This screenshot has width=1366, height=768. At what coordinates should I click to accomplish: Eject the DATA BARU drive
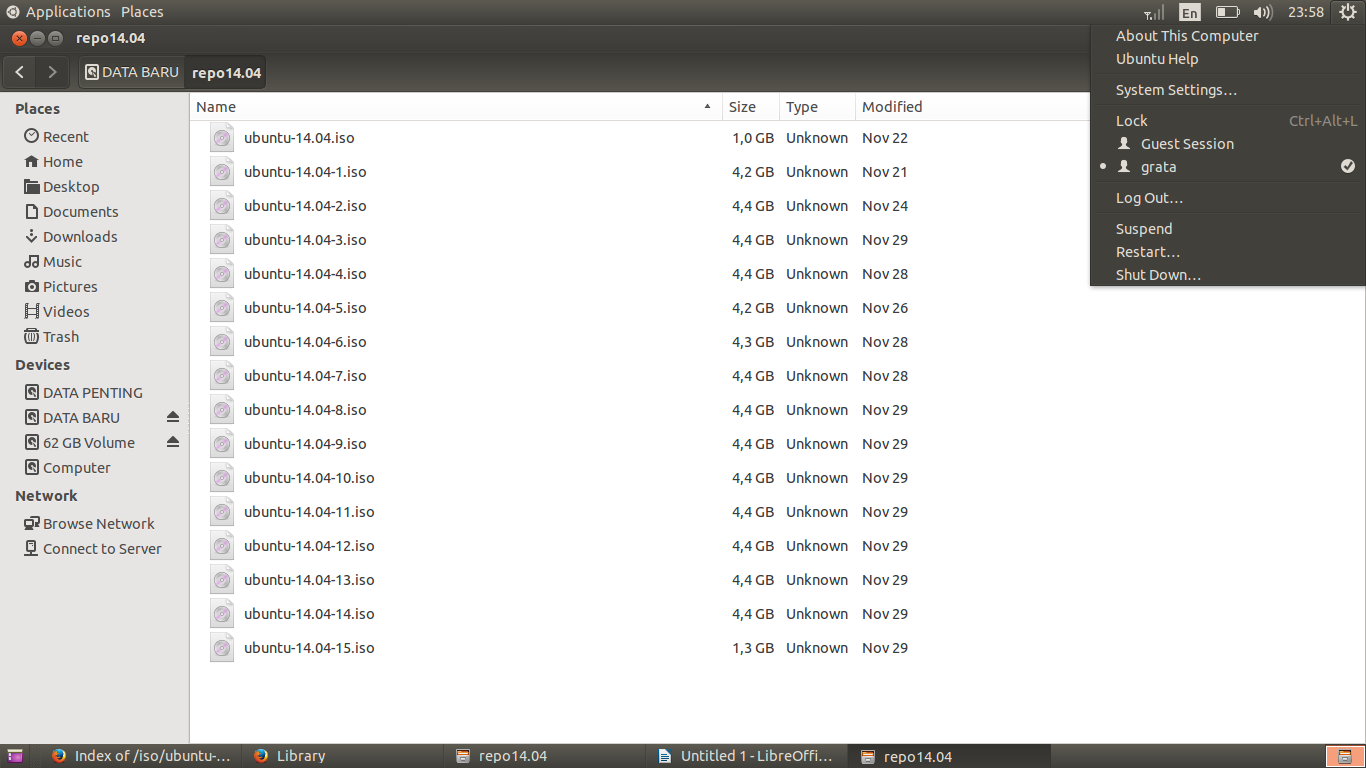[x=173, y=417]
